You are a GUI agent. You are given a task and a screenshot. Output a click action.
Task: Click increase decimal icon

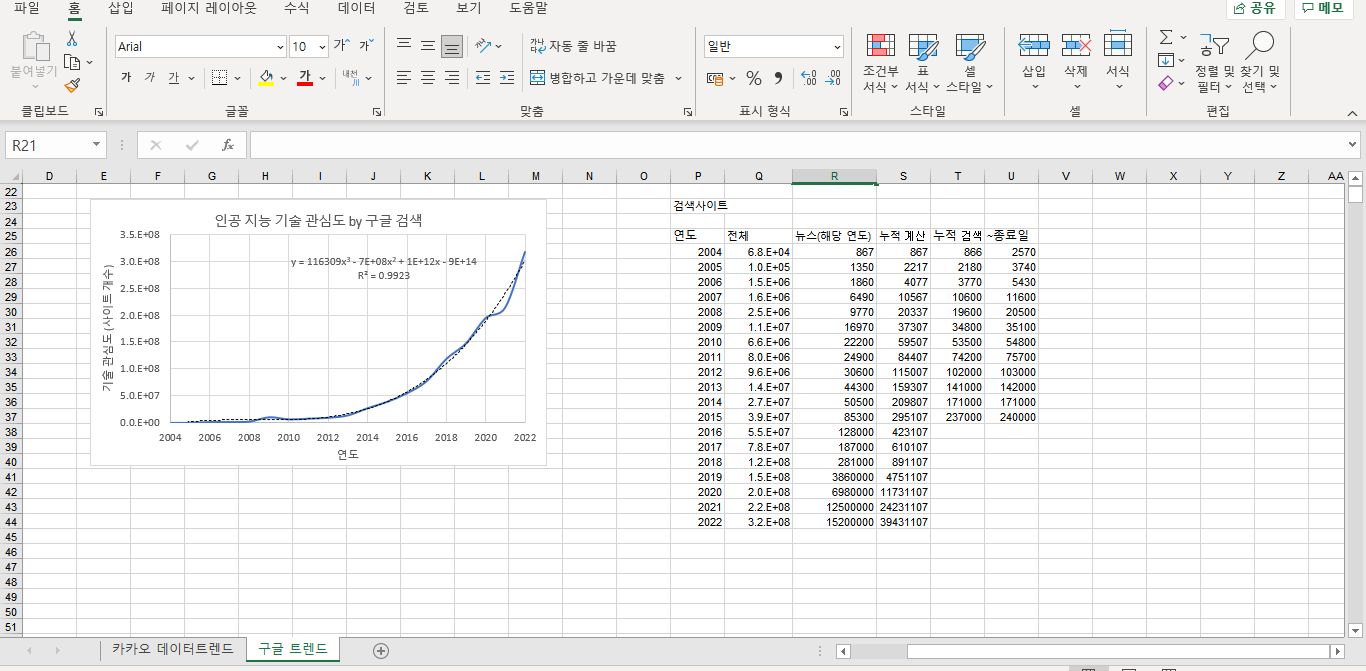[809, 78]
